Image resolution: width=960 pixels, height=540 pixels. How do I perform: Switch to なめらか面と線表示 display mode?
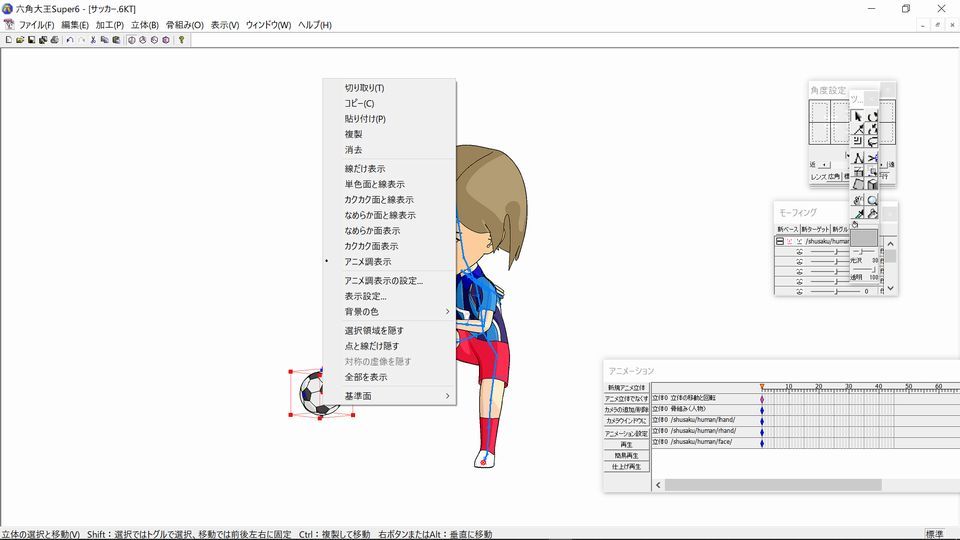(389, 215)
